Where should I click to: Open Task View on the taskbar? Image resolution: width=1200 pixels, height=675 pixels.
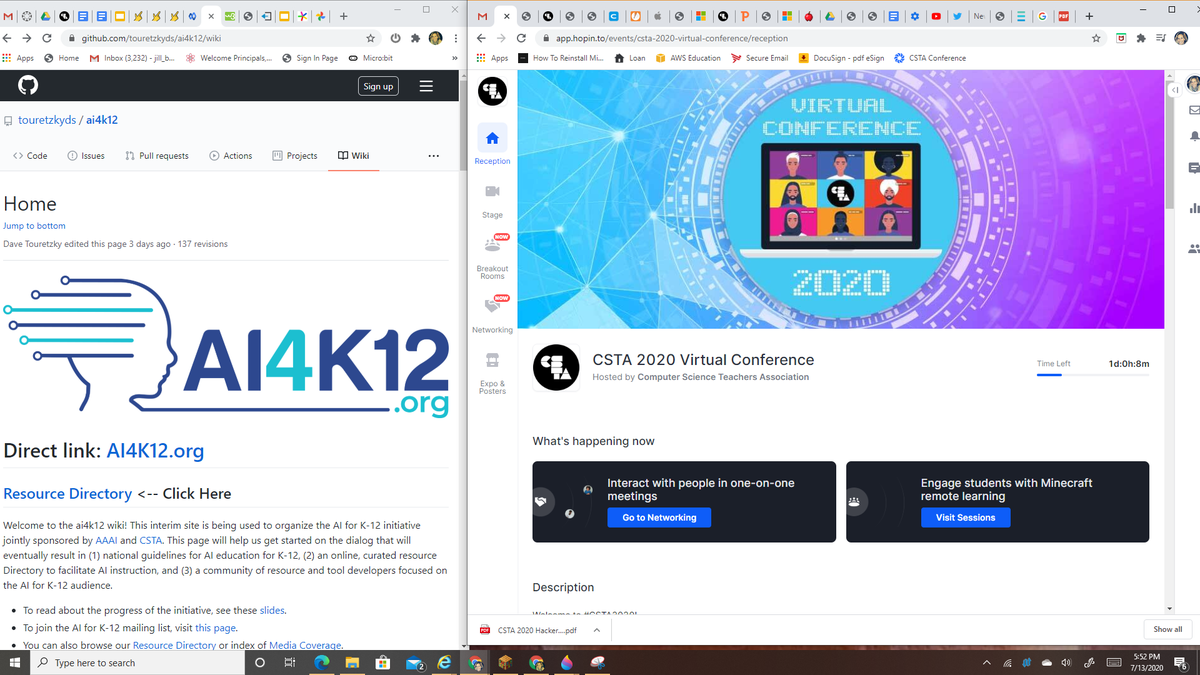pos(290,662)
